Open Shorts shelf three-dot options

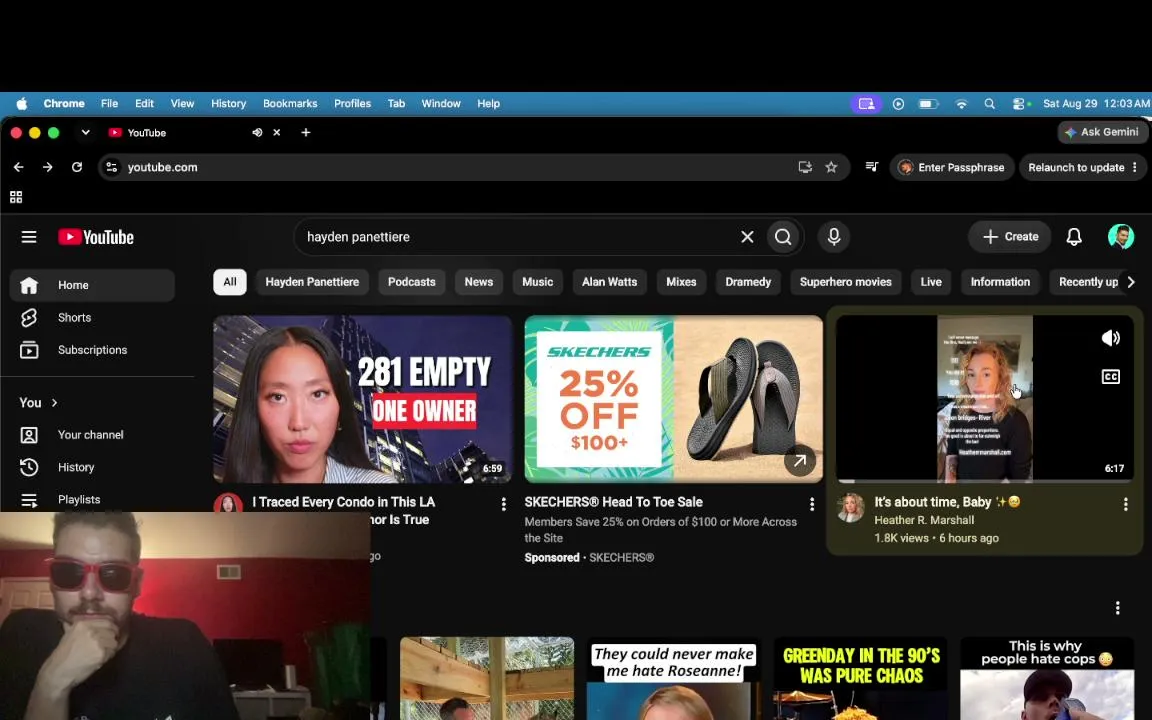(x=1117, y=608)
